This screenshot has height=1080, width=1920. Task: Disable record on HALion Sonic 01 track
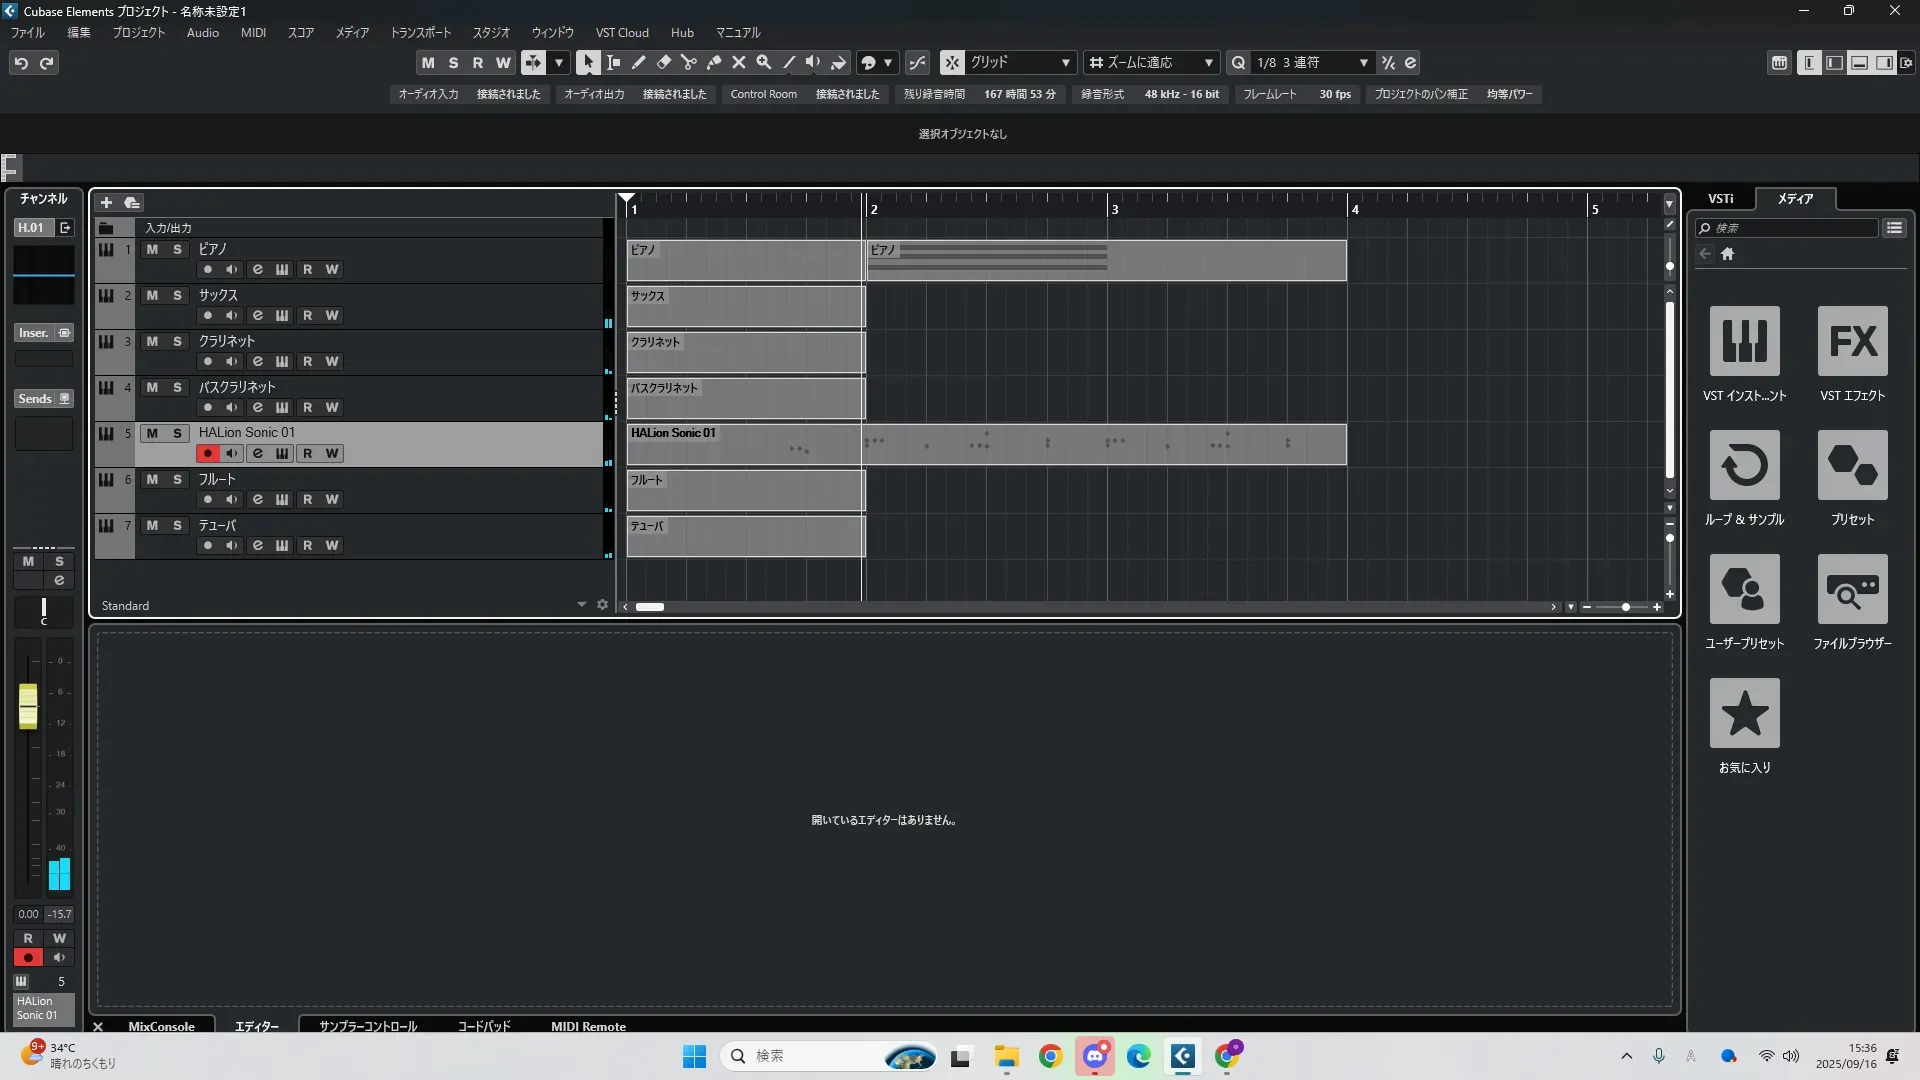point(207,453)
